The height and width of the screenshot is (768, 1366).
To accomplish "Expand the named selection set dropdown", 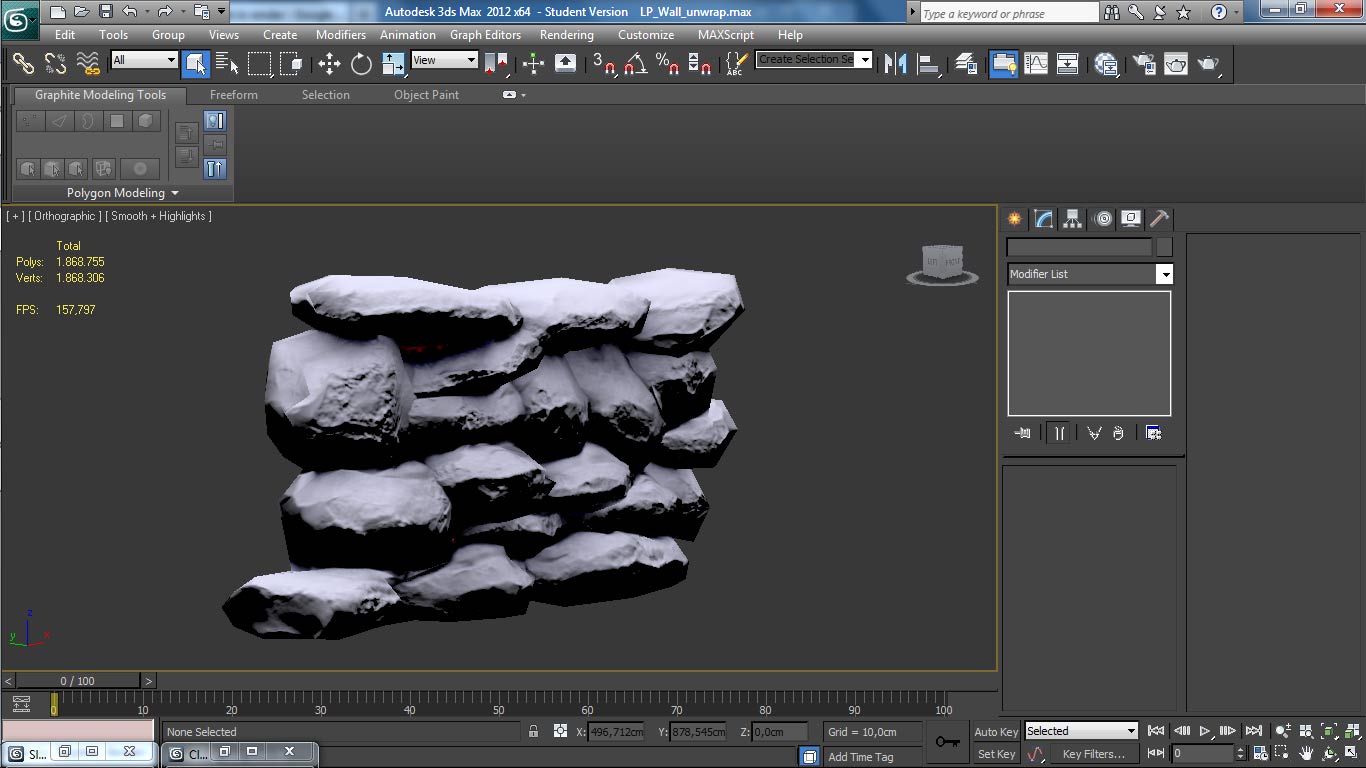I will [x=865, y=59].
